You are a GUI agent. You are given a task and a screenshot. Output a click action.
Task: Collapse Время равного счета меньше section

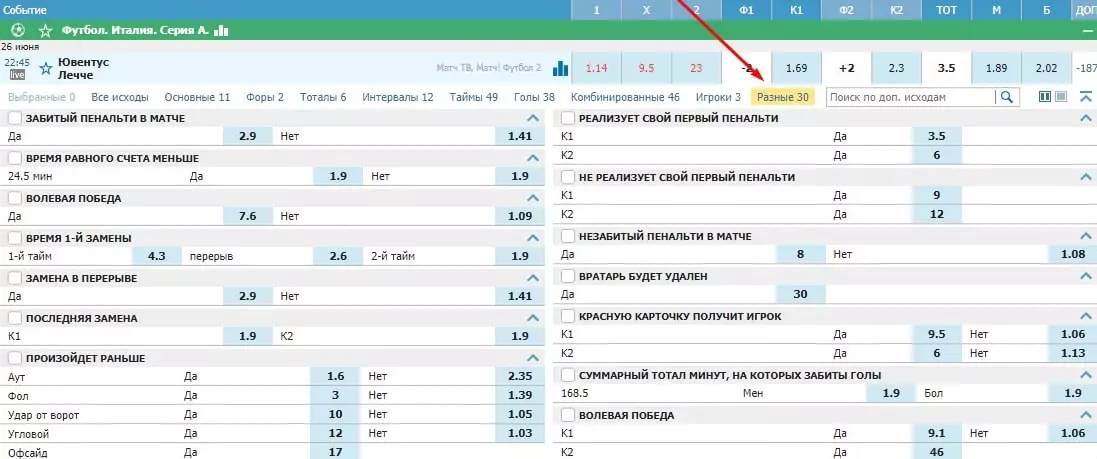[533, 158]
